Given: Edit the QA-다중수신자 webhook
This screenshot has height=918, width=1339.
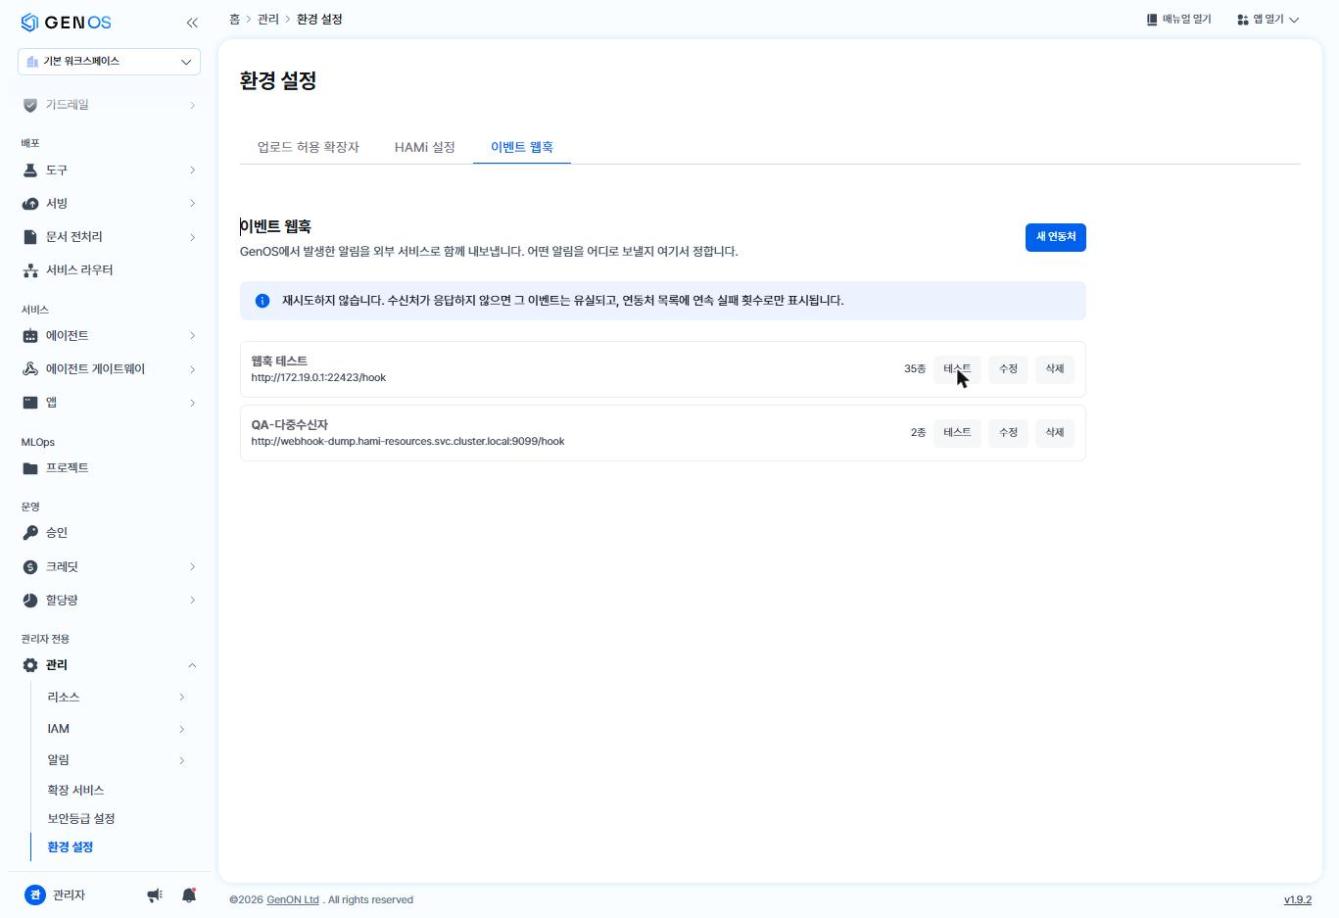Looking at the screenshot, I should point(1008,432).
